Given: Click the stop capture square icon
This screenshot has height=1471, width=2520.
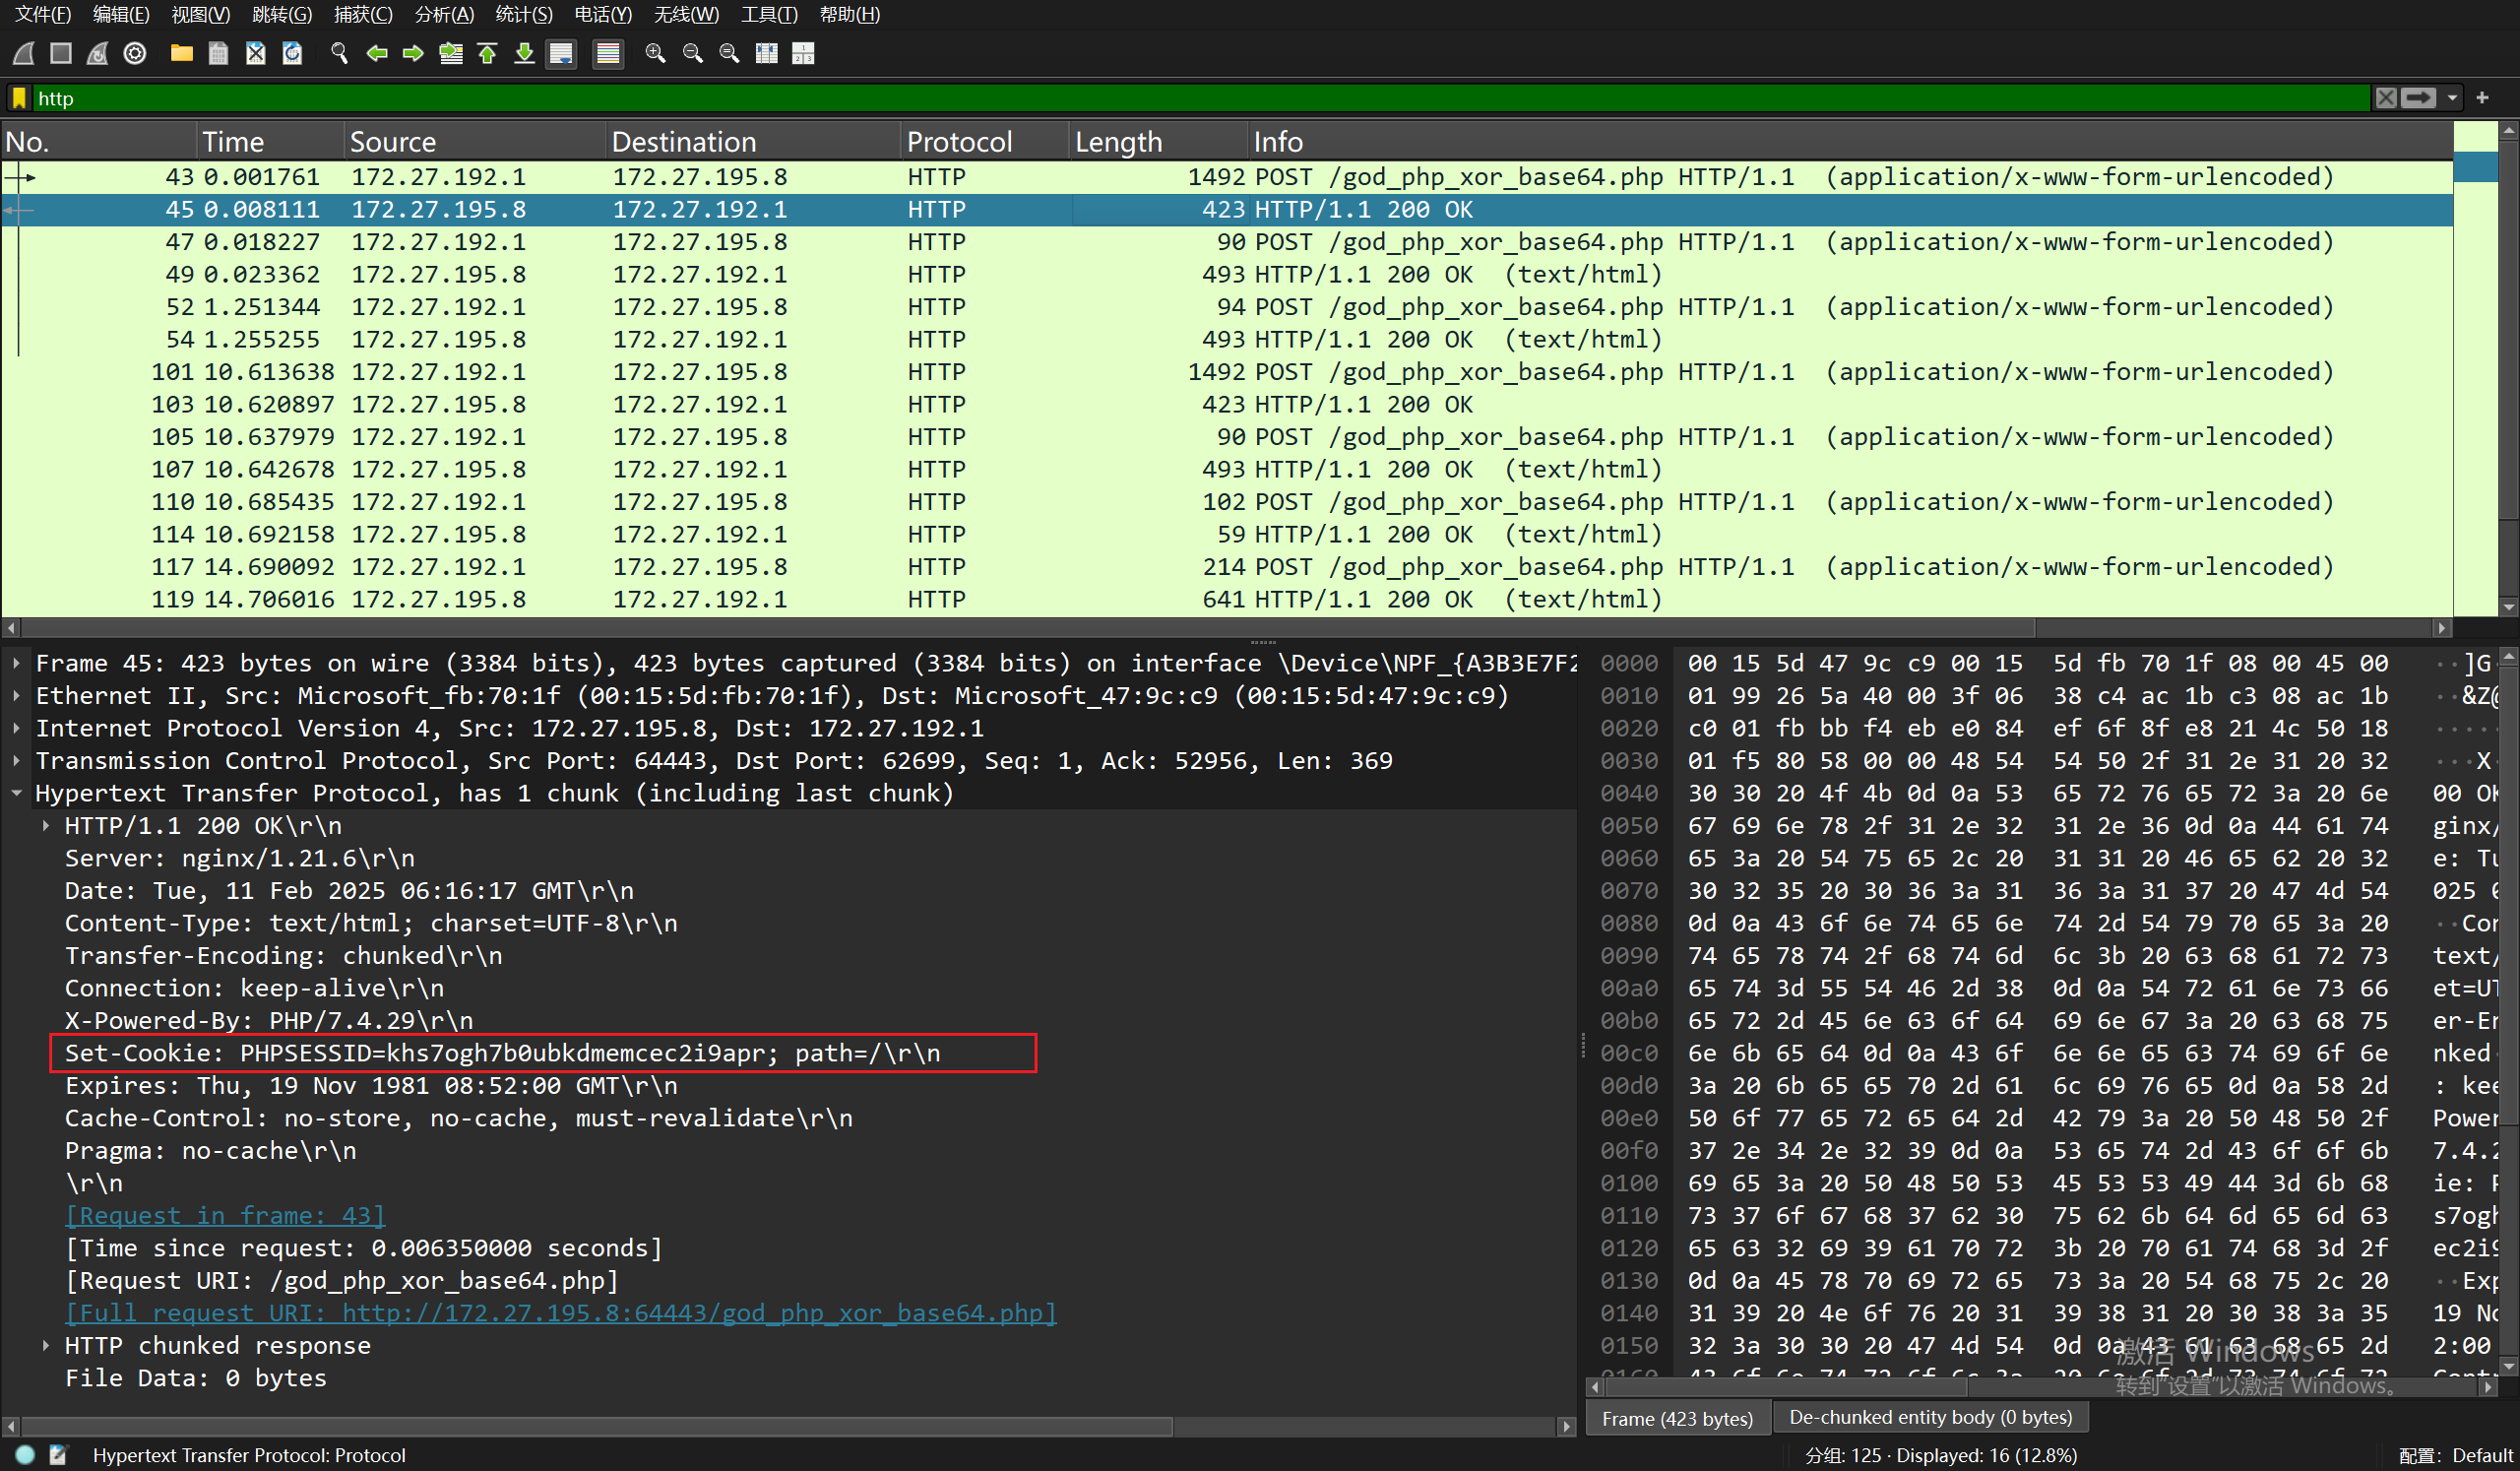Looking at the screenshot, I should [x=61, y=53].
